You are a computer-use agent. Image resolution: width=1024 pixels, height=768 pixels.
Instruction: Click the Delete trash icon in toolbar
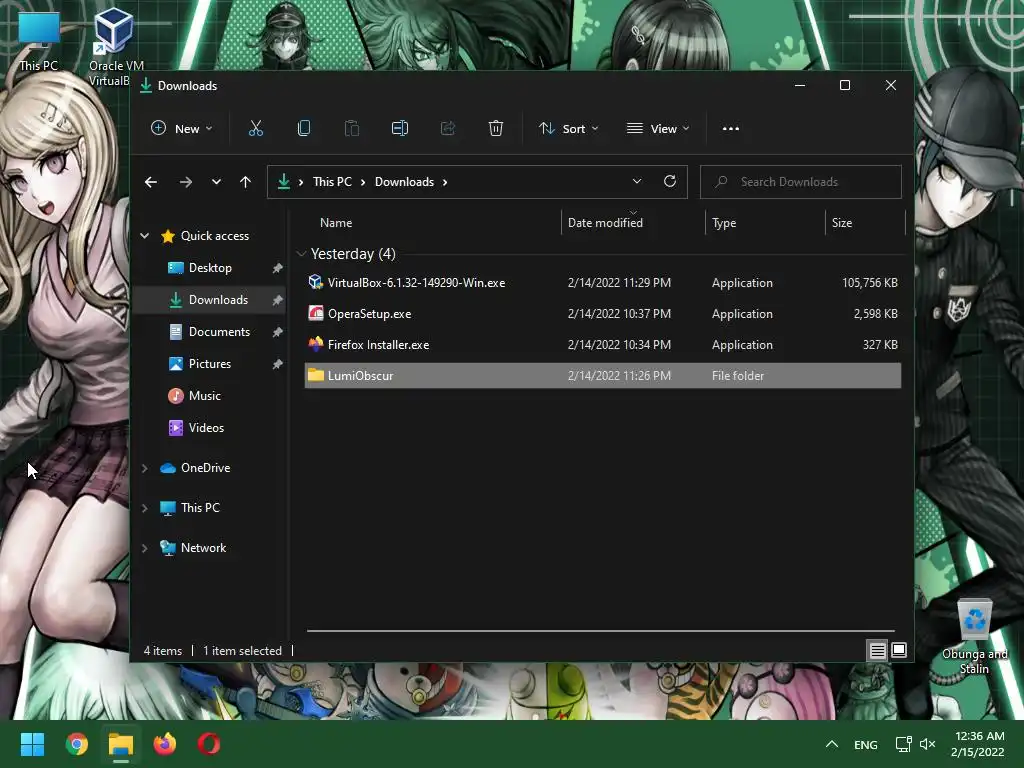(x=496, y=129)
